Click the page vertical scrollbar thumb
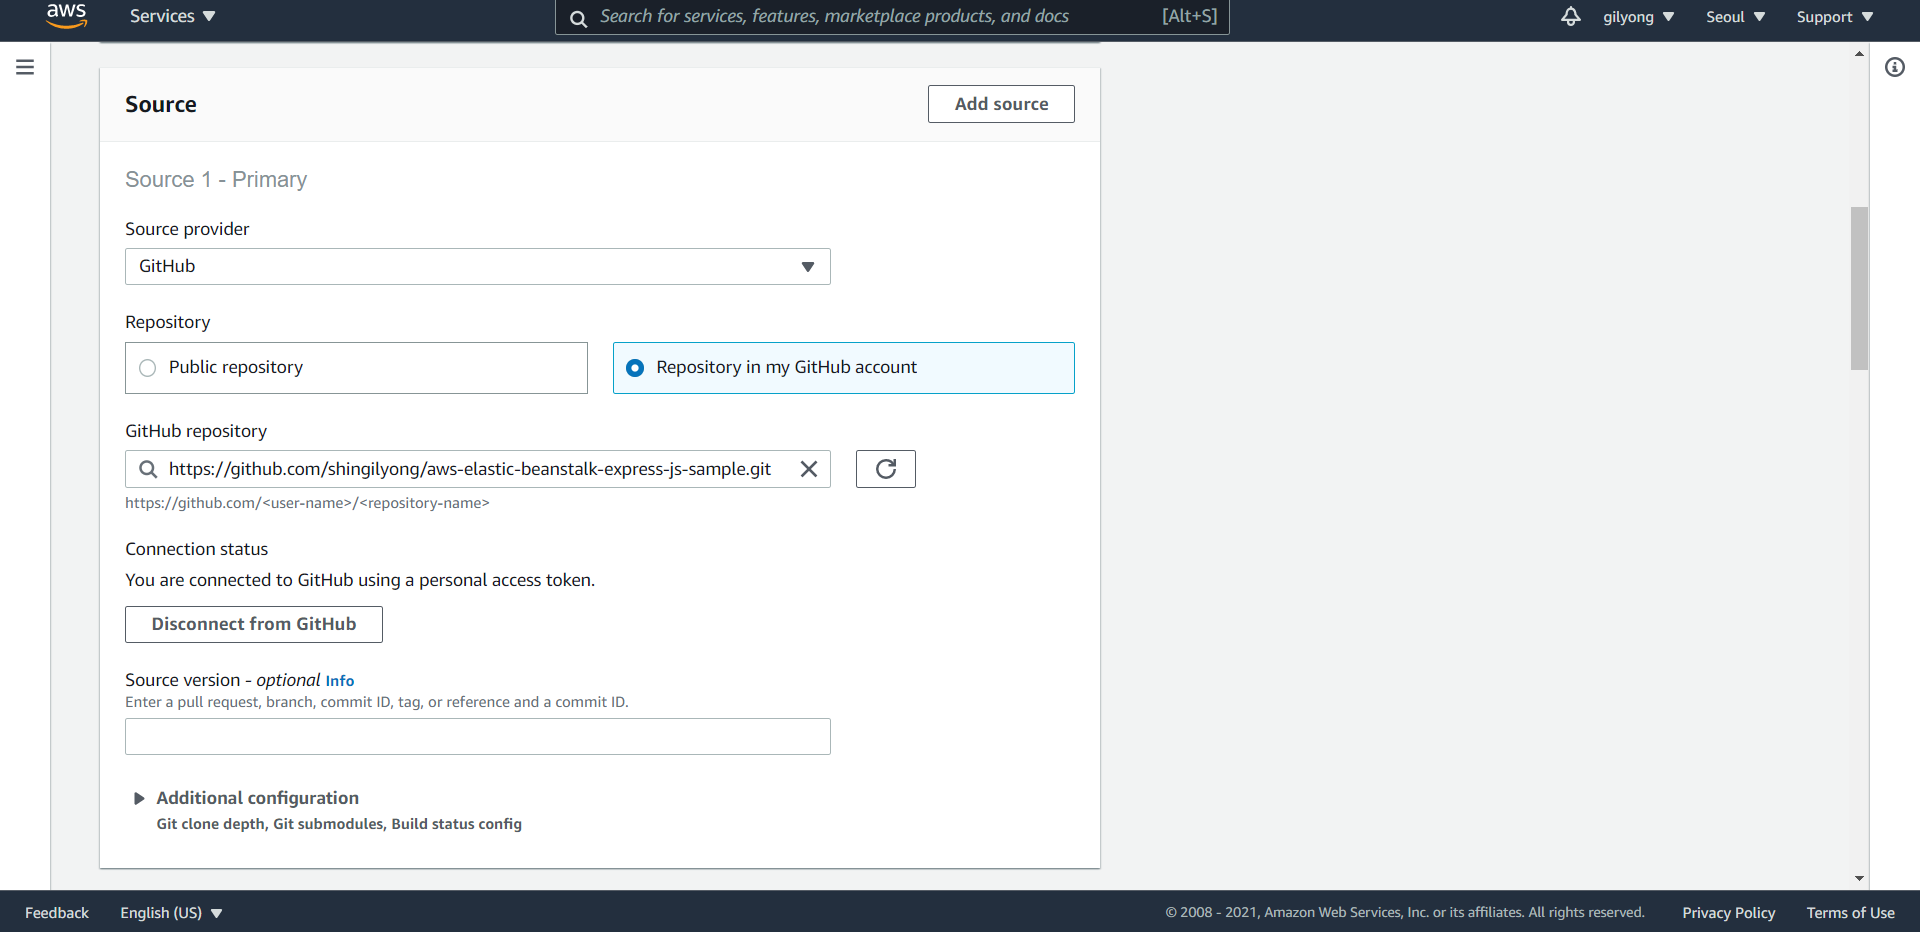Viewport: 1920px width, 932px height. [1859, 288]
